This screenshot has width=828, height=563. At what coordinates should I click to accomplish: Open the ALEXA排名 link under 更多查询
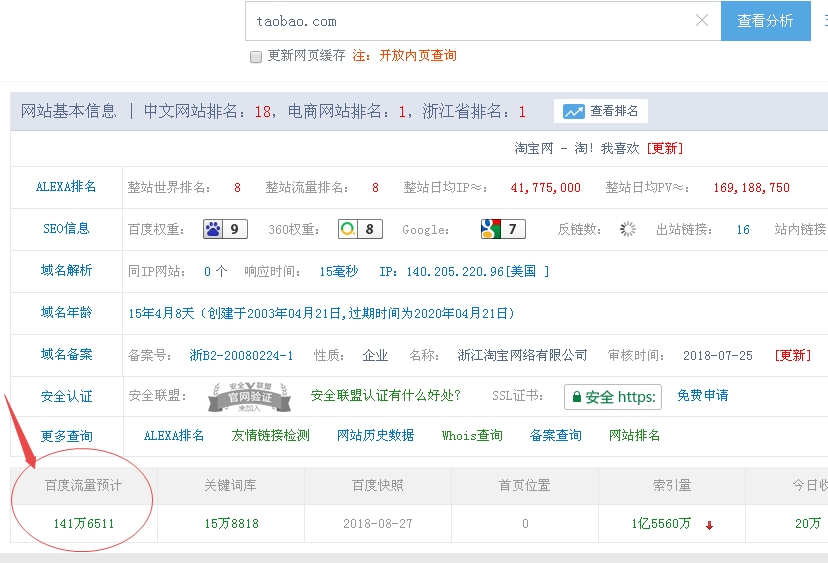tap(174, 436)
